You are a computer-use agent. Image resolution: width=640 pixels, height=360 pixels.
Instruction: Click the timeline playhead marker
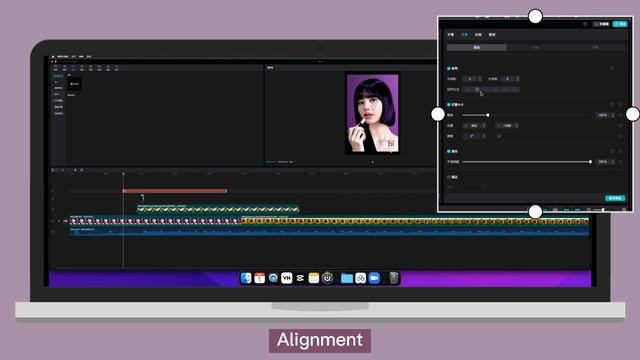coord(123,174)
